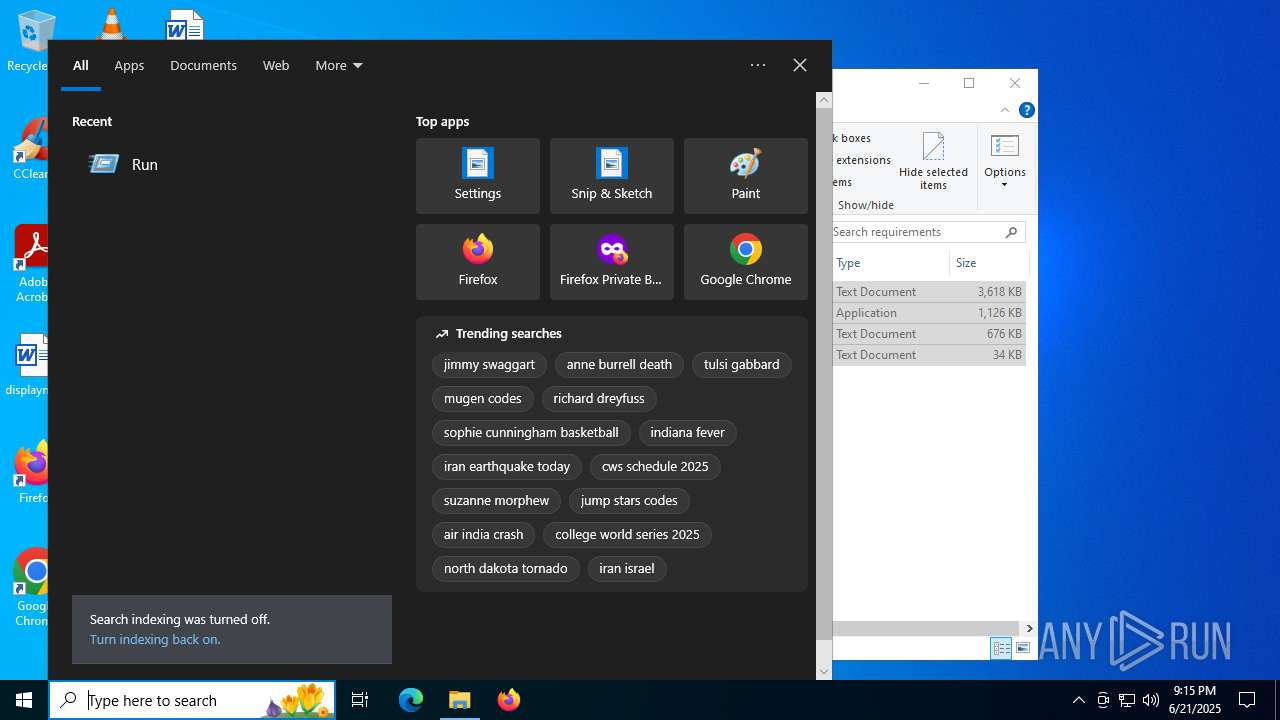The height and width of the screenshot is (720, 1280).
Task: Expand the More search filter dropdown
Action: pos(339,65)
